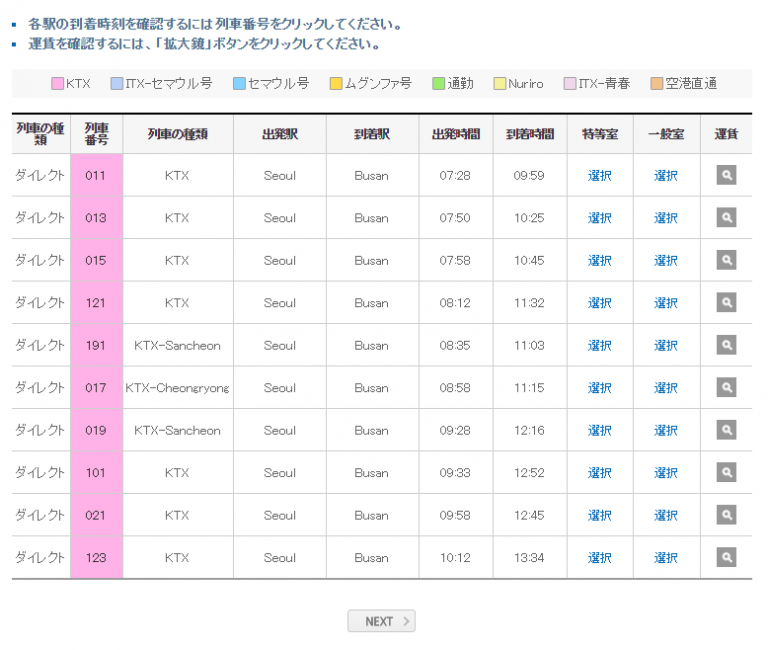Show fare for train 121

pos(726,303)
